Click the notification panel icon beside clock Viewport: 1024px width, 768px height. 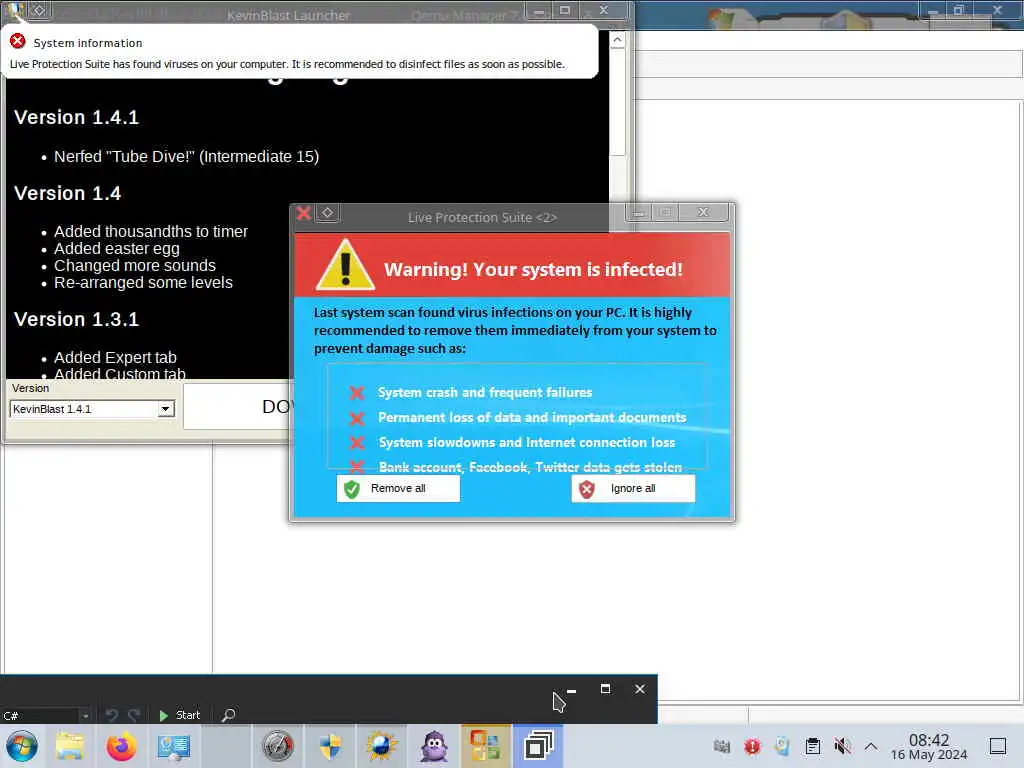pyautogui.click(x=998, y=746)
